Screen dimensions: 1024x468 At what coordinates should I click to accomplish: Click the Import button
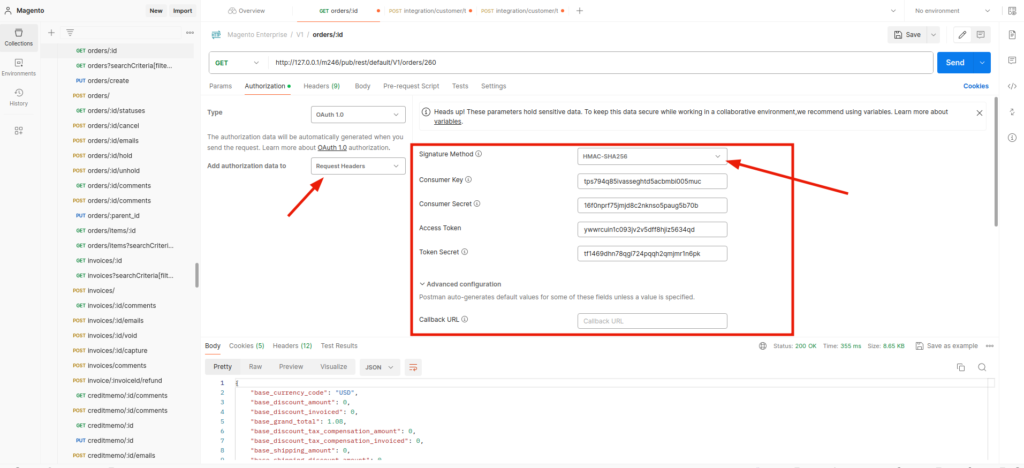[x=182, y=10]
